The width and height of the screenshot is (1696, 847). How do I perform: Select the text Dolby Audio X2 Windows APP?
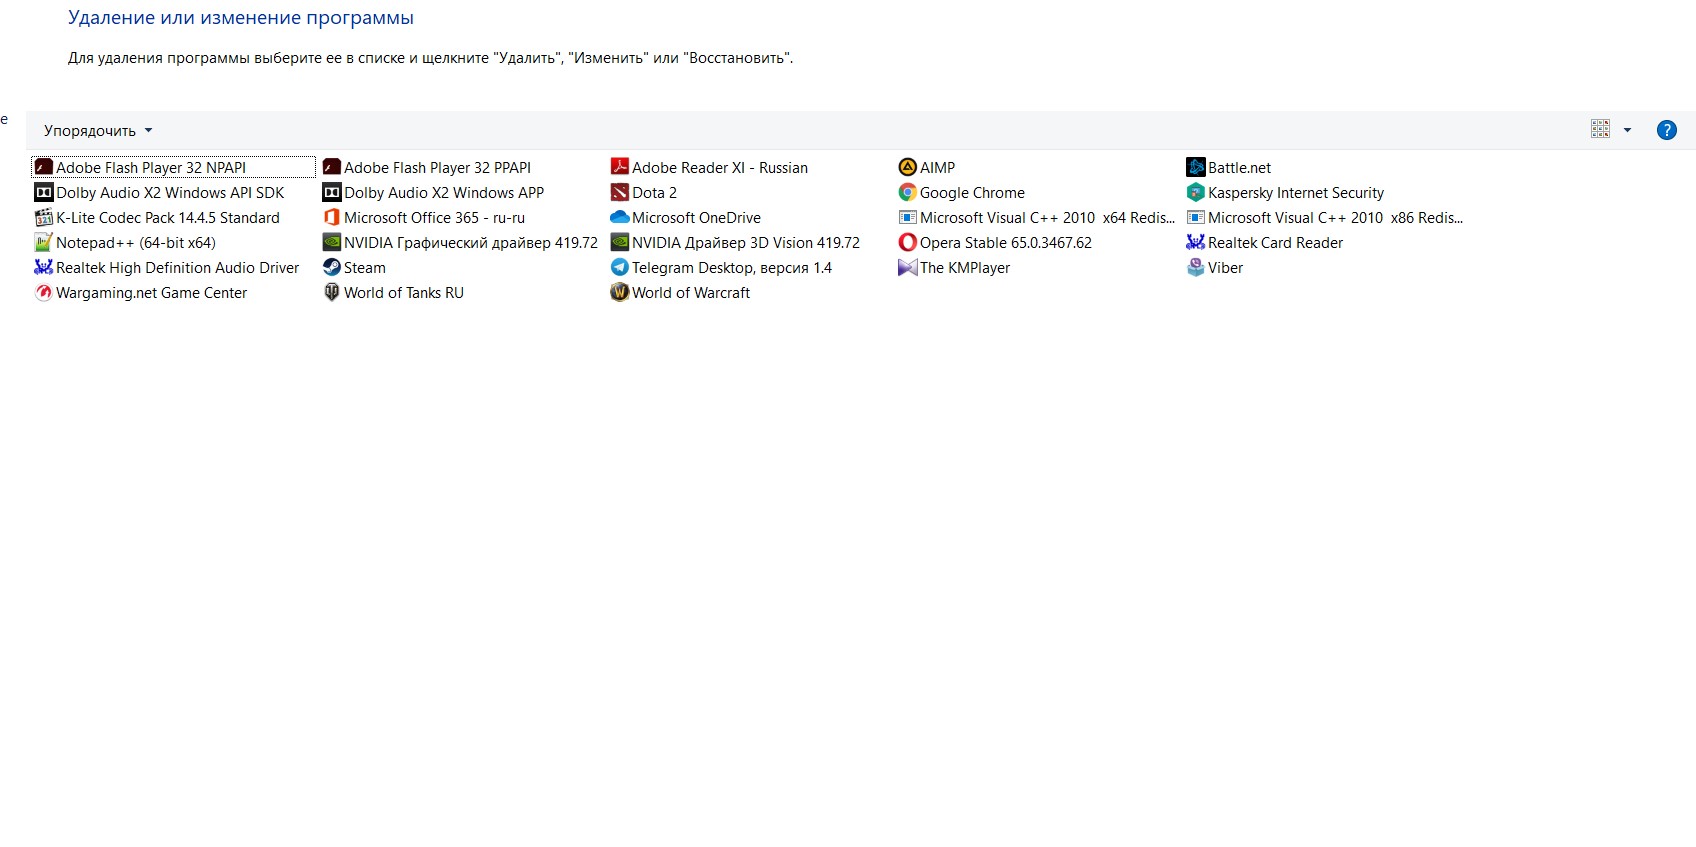444,193
